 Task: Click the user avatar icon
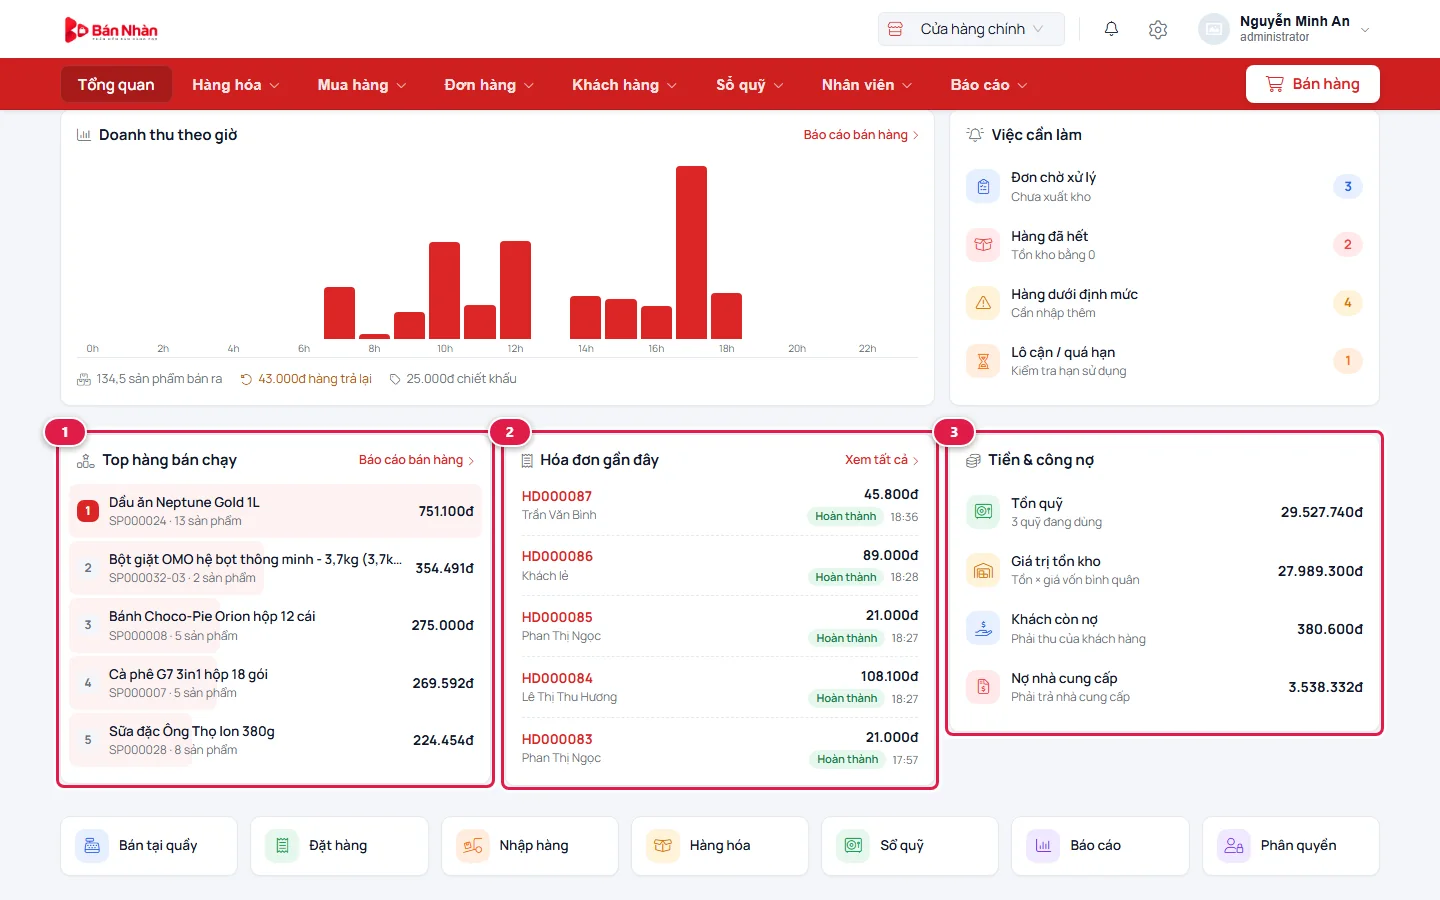(x=1213, y=29)
